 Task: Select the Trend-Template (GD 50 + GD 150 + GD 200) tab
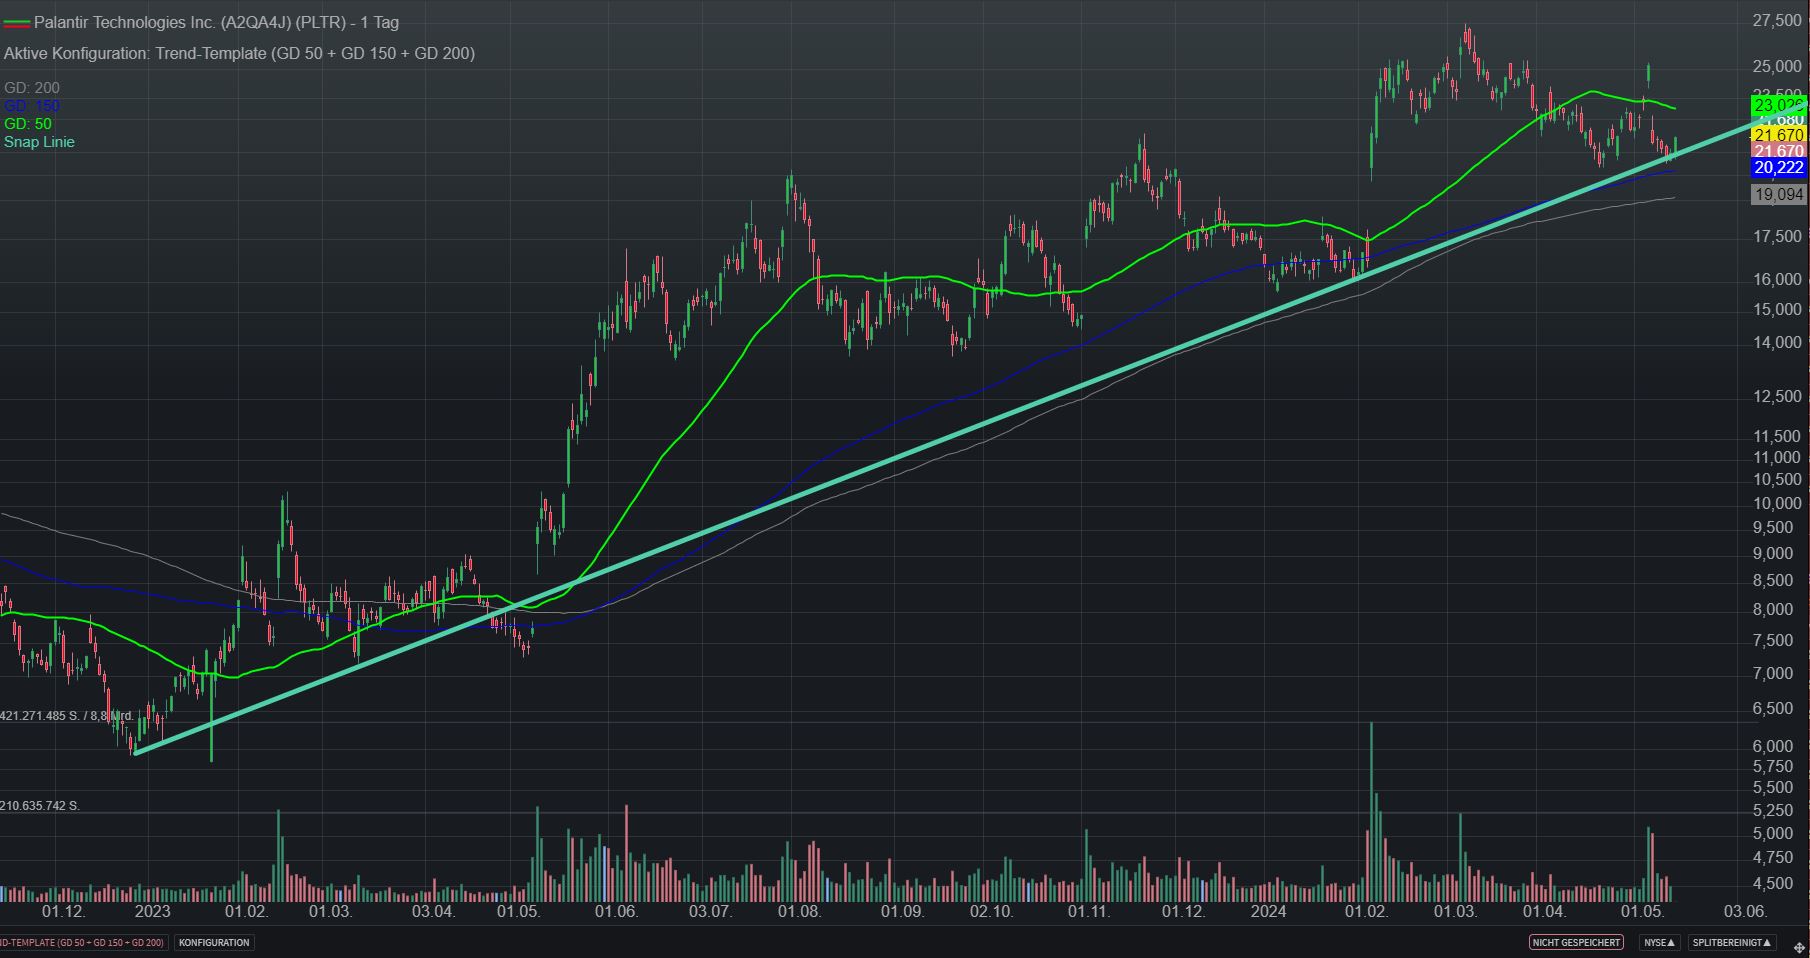pos(82,943)
